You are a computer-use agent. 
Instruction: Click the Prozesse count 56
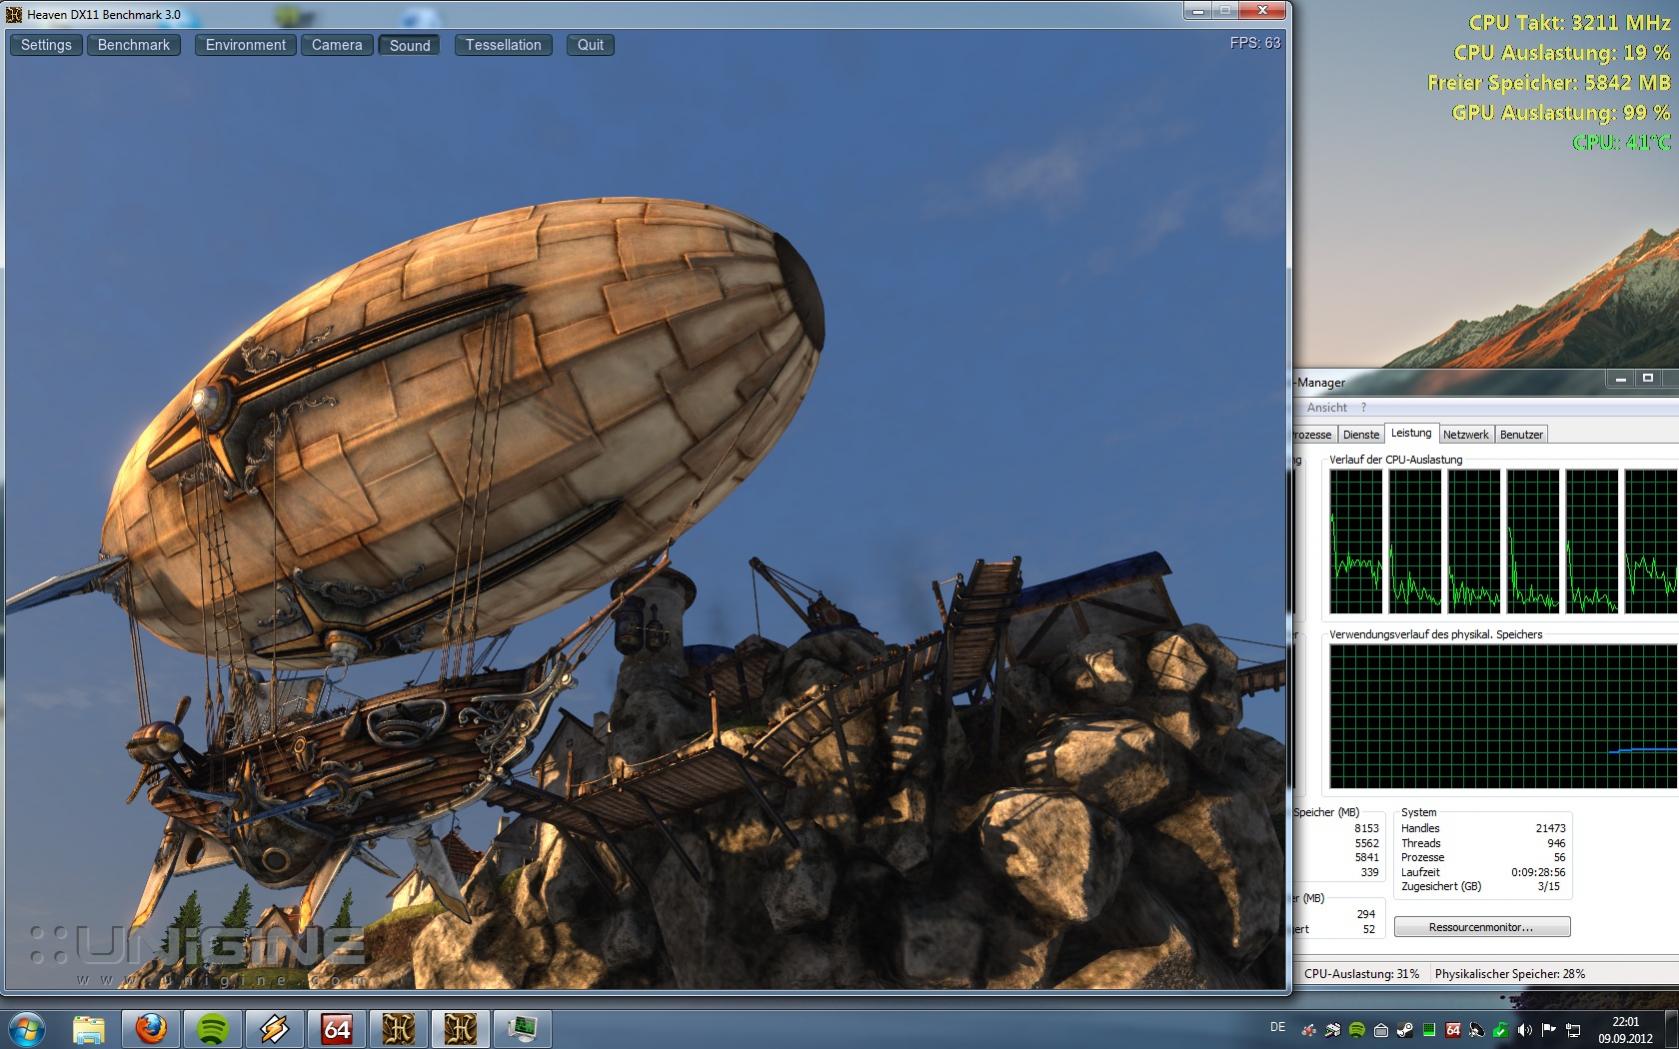click(1560, 857)
